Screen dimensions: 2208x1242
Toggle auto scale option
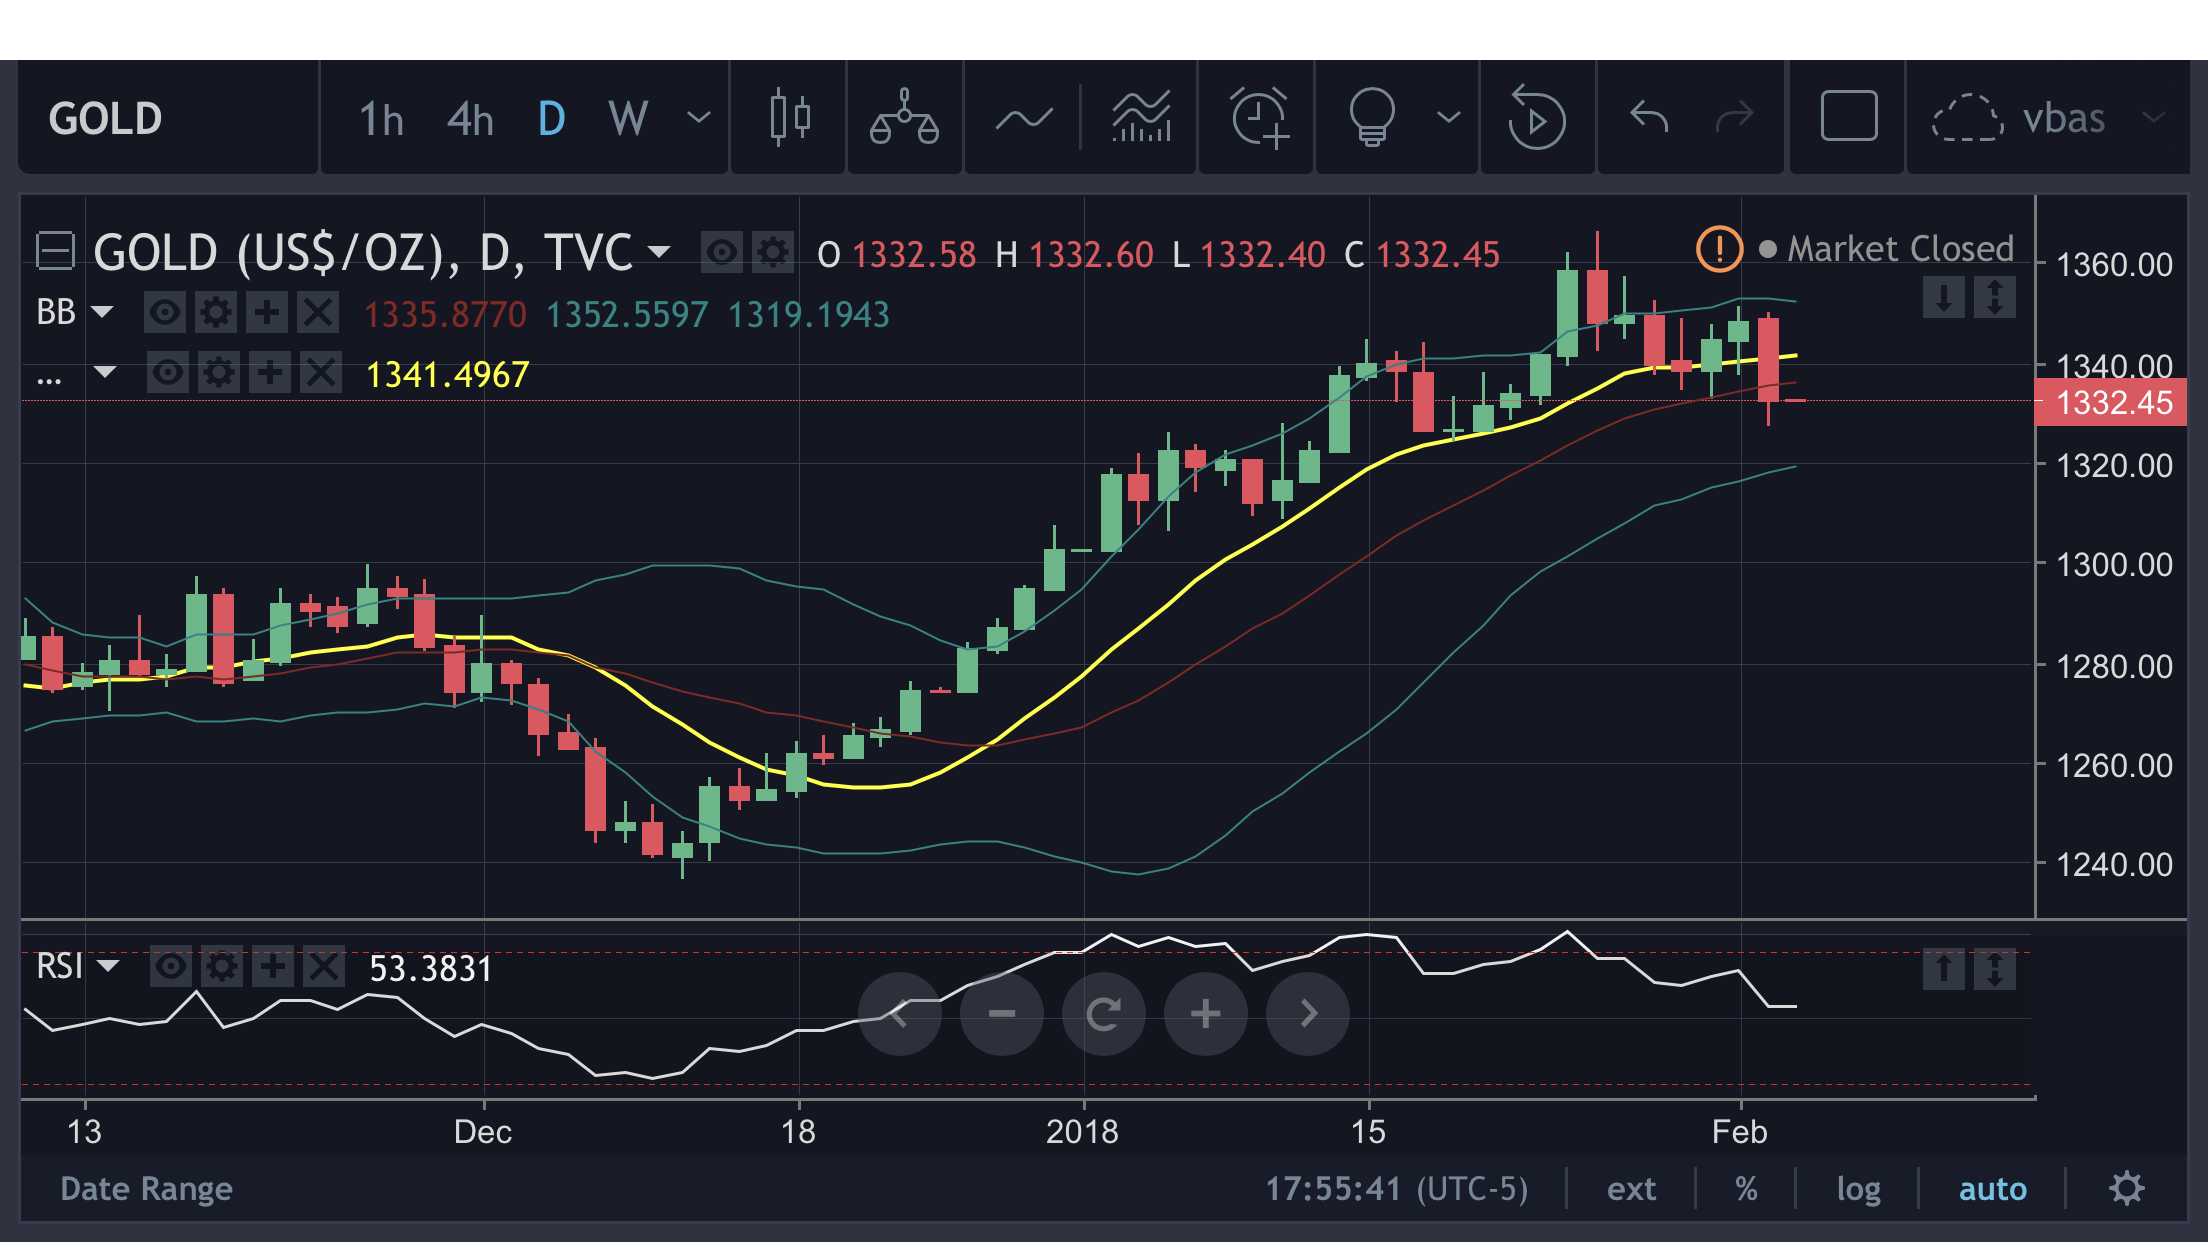[1992, 1188]
